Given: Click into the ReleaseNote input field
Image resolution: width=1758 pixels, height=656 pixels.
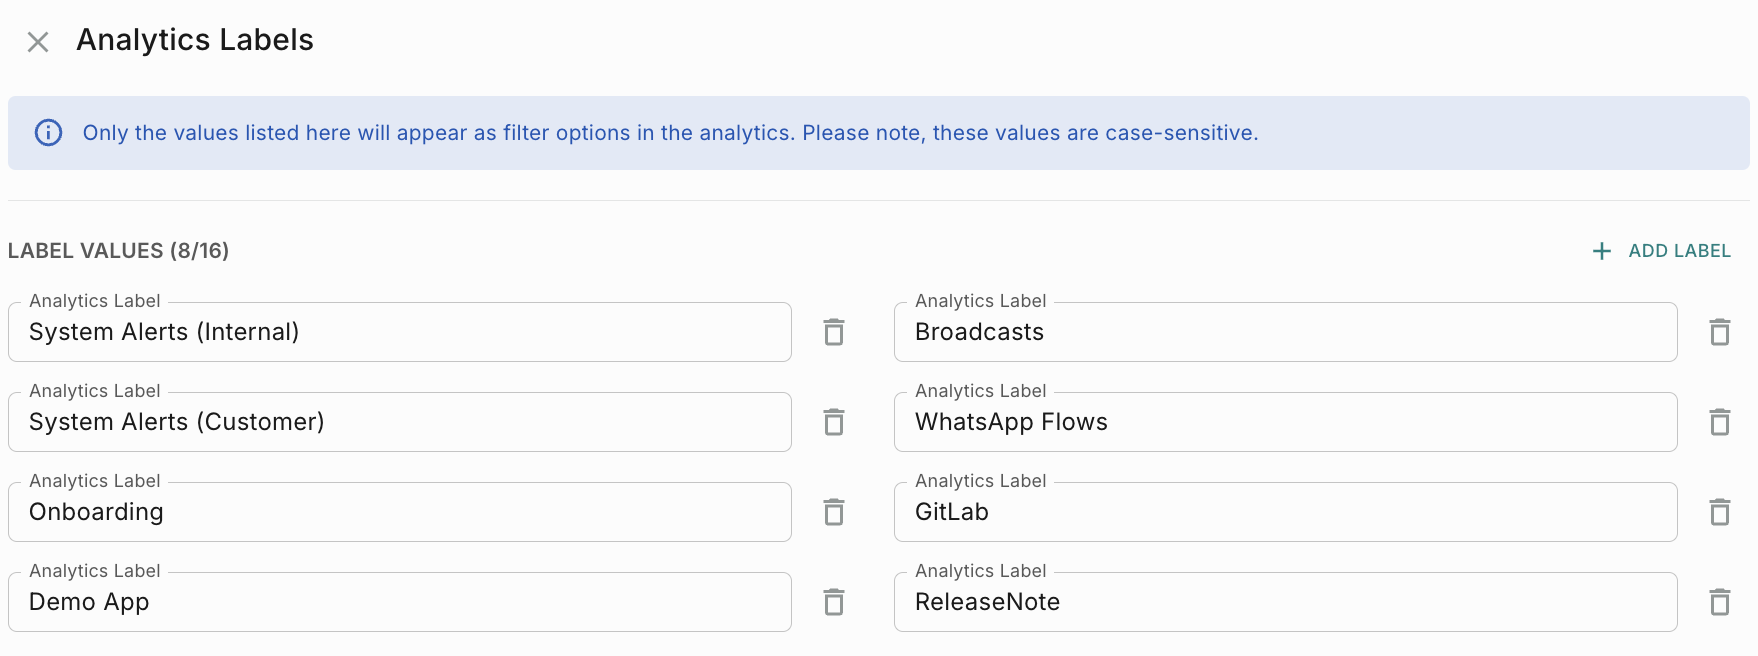Looking at the screenshot, I should click(1285, 602).
